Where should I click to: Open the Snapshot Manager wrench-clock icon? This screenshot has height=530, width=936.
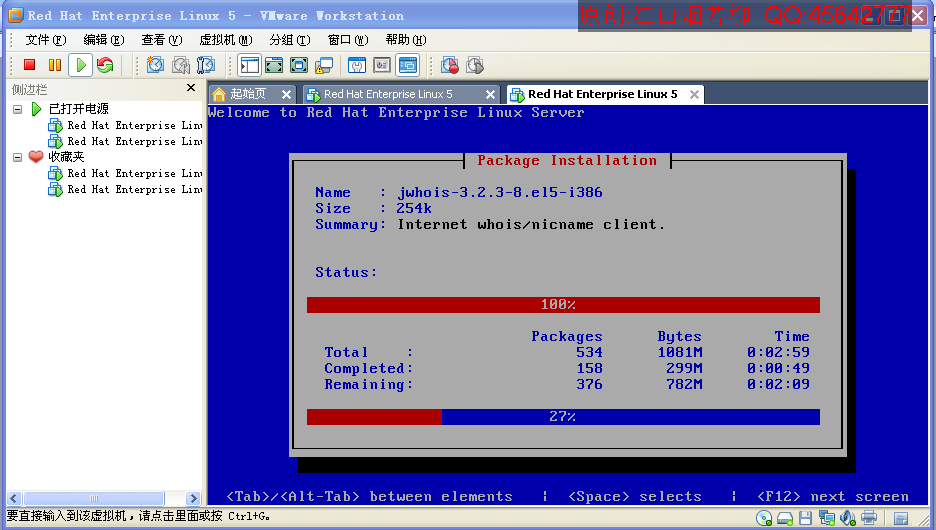pyautogui.click(x=206, y=64)
